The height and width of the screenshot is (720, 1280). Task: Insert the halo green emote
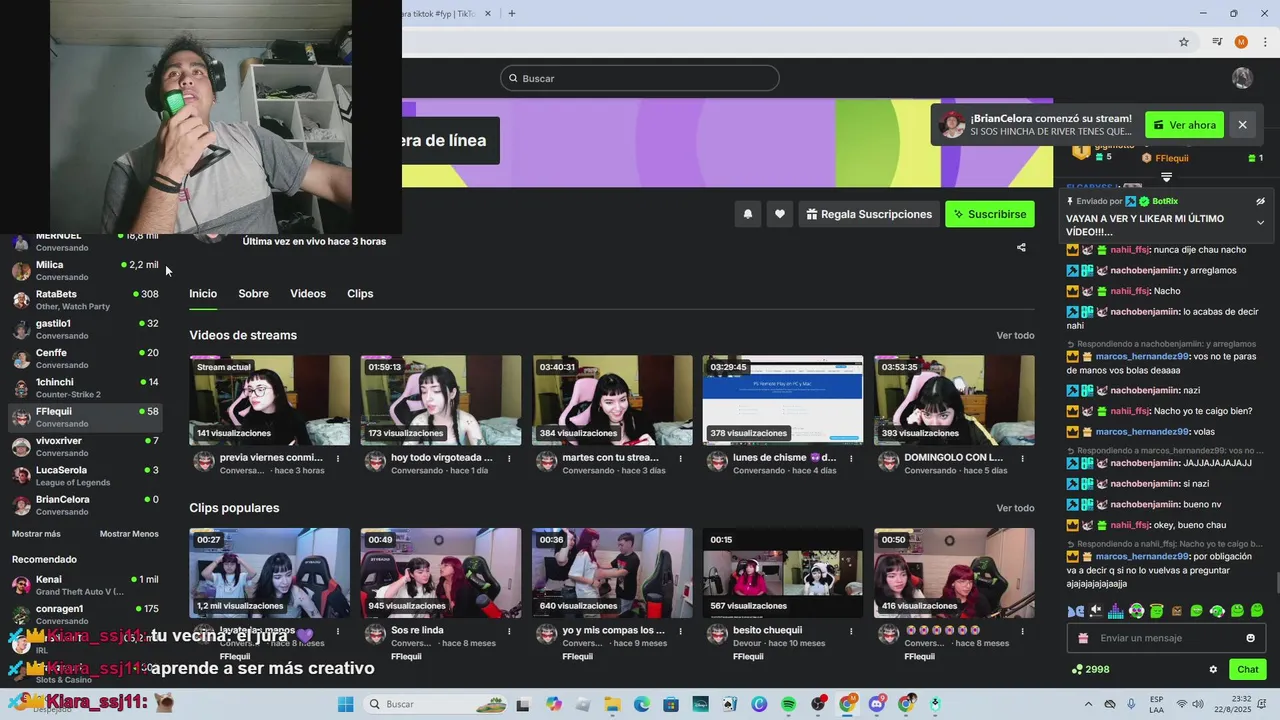pos(1157,611)
